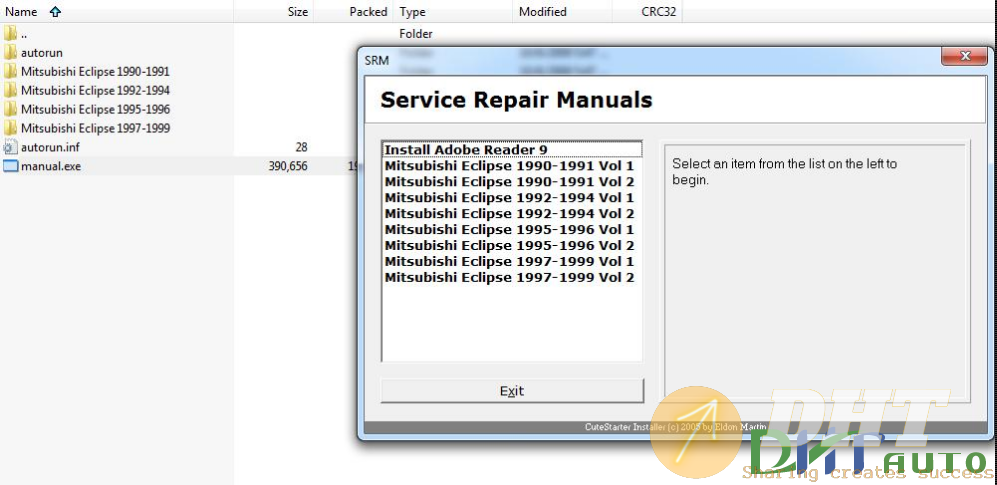The height and width of the screenshot is (485, 997).
Task: Click the Exit button in SRM
Action: click(512, 391)
